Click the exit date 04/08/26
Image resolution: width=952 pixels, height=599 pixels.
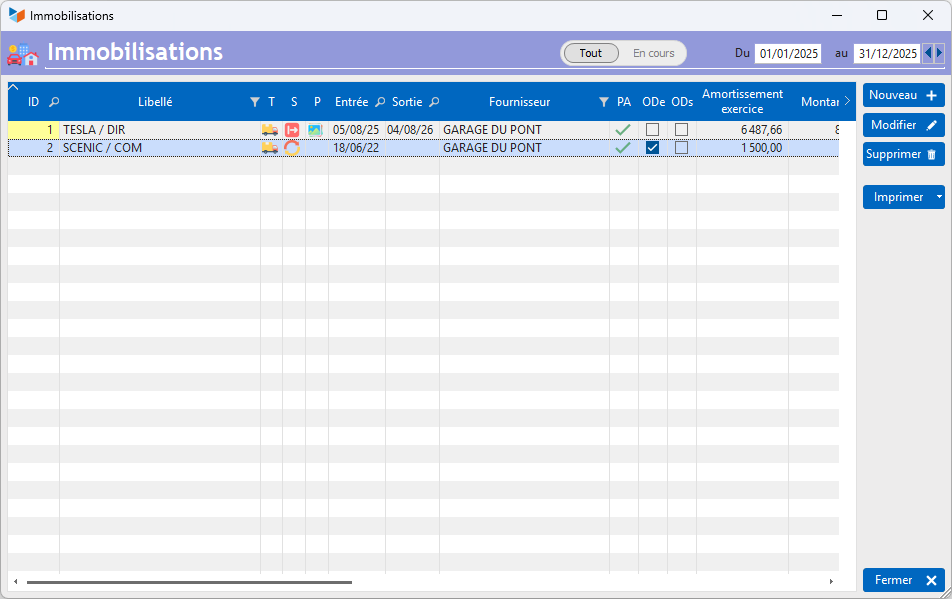pyautogui.click(x=410, y=130)
